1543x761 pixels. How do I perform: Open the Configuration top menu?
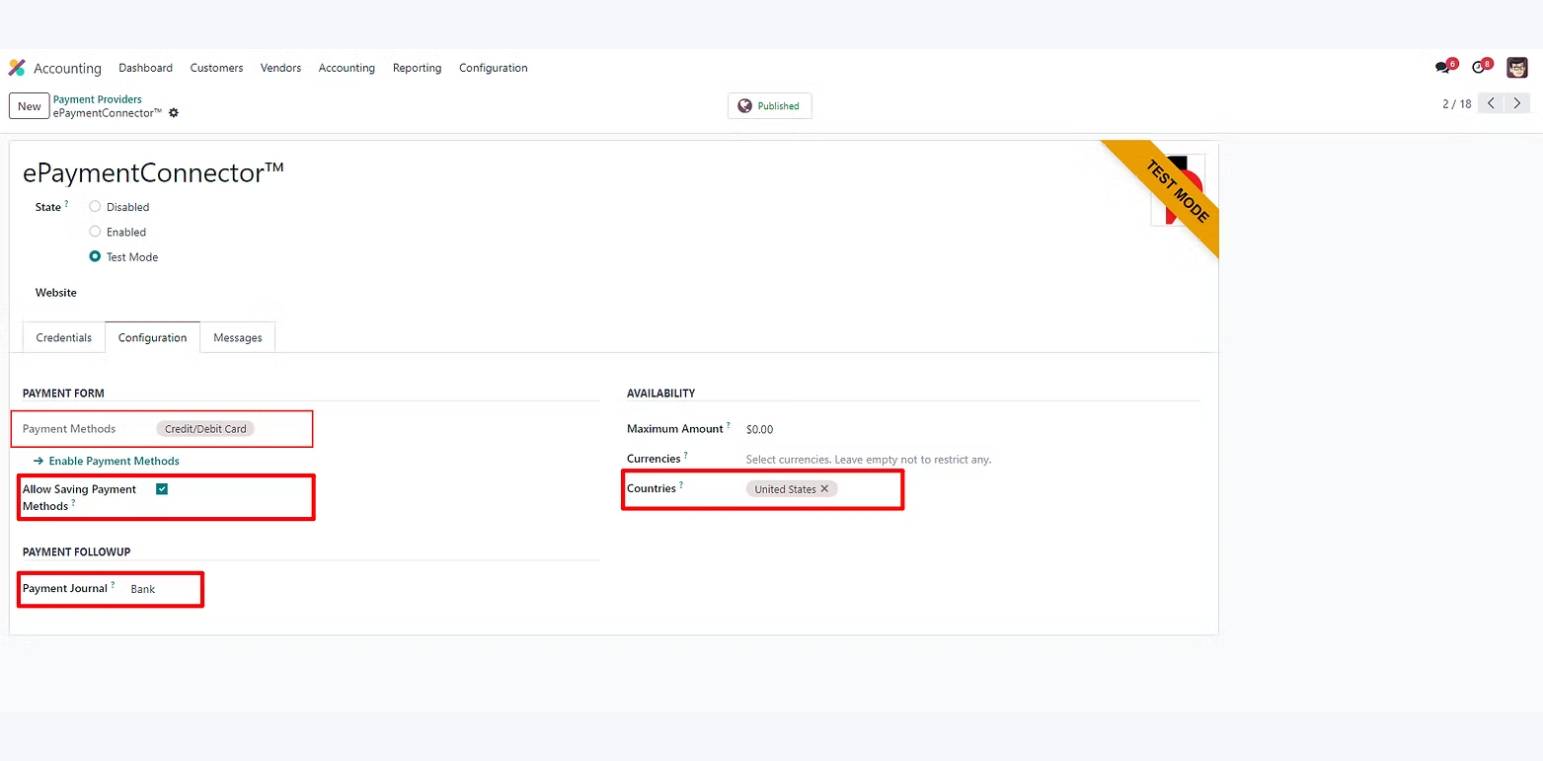[493, 68]
